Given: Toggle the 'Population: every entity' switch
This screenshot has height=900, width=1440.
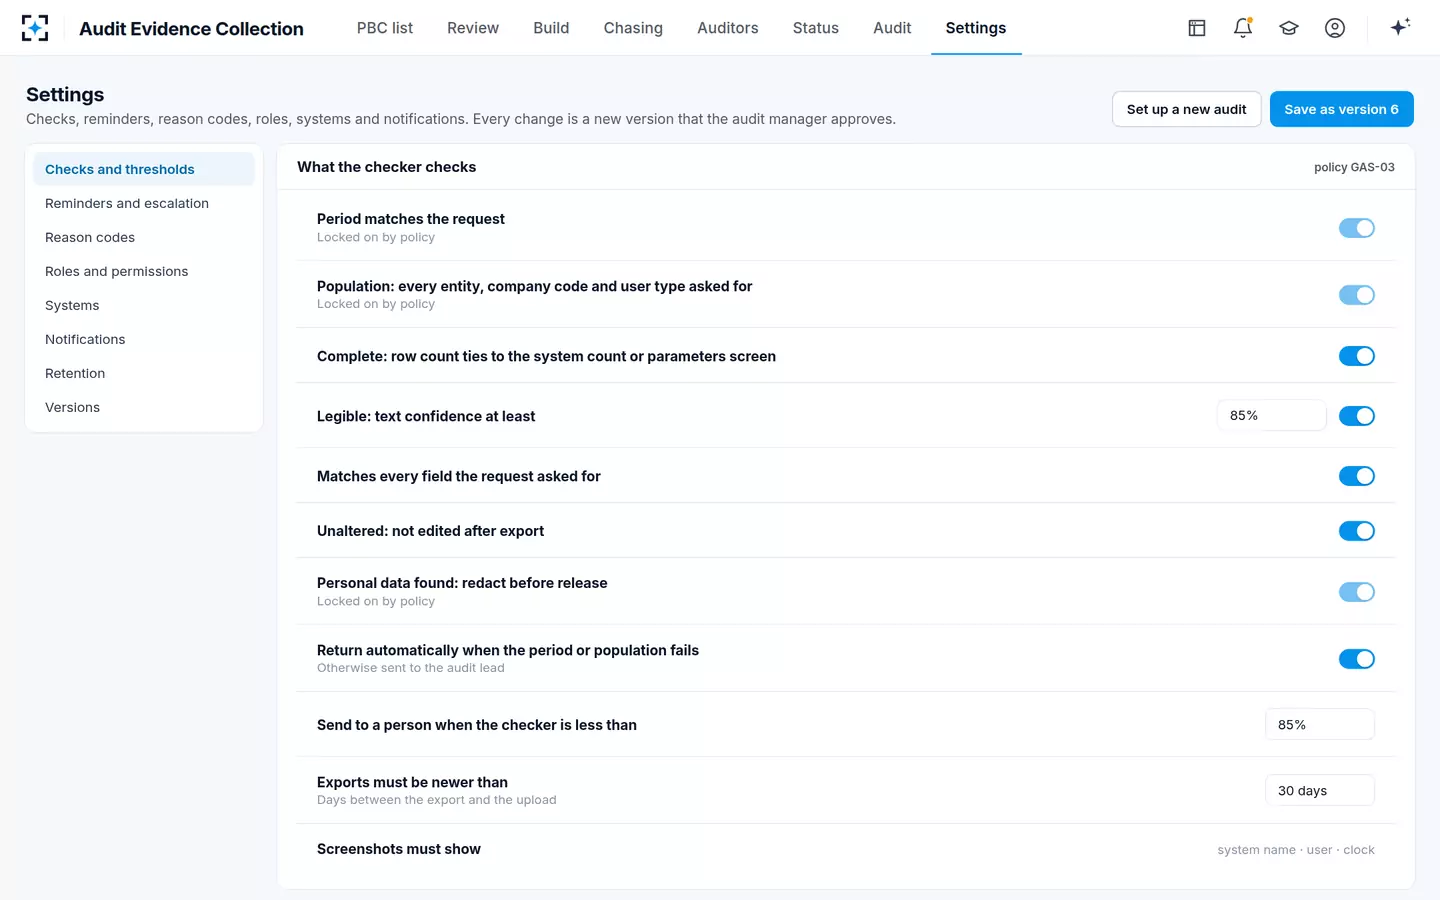Looking at the screenshot, I should point(1357,295).
